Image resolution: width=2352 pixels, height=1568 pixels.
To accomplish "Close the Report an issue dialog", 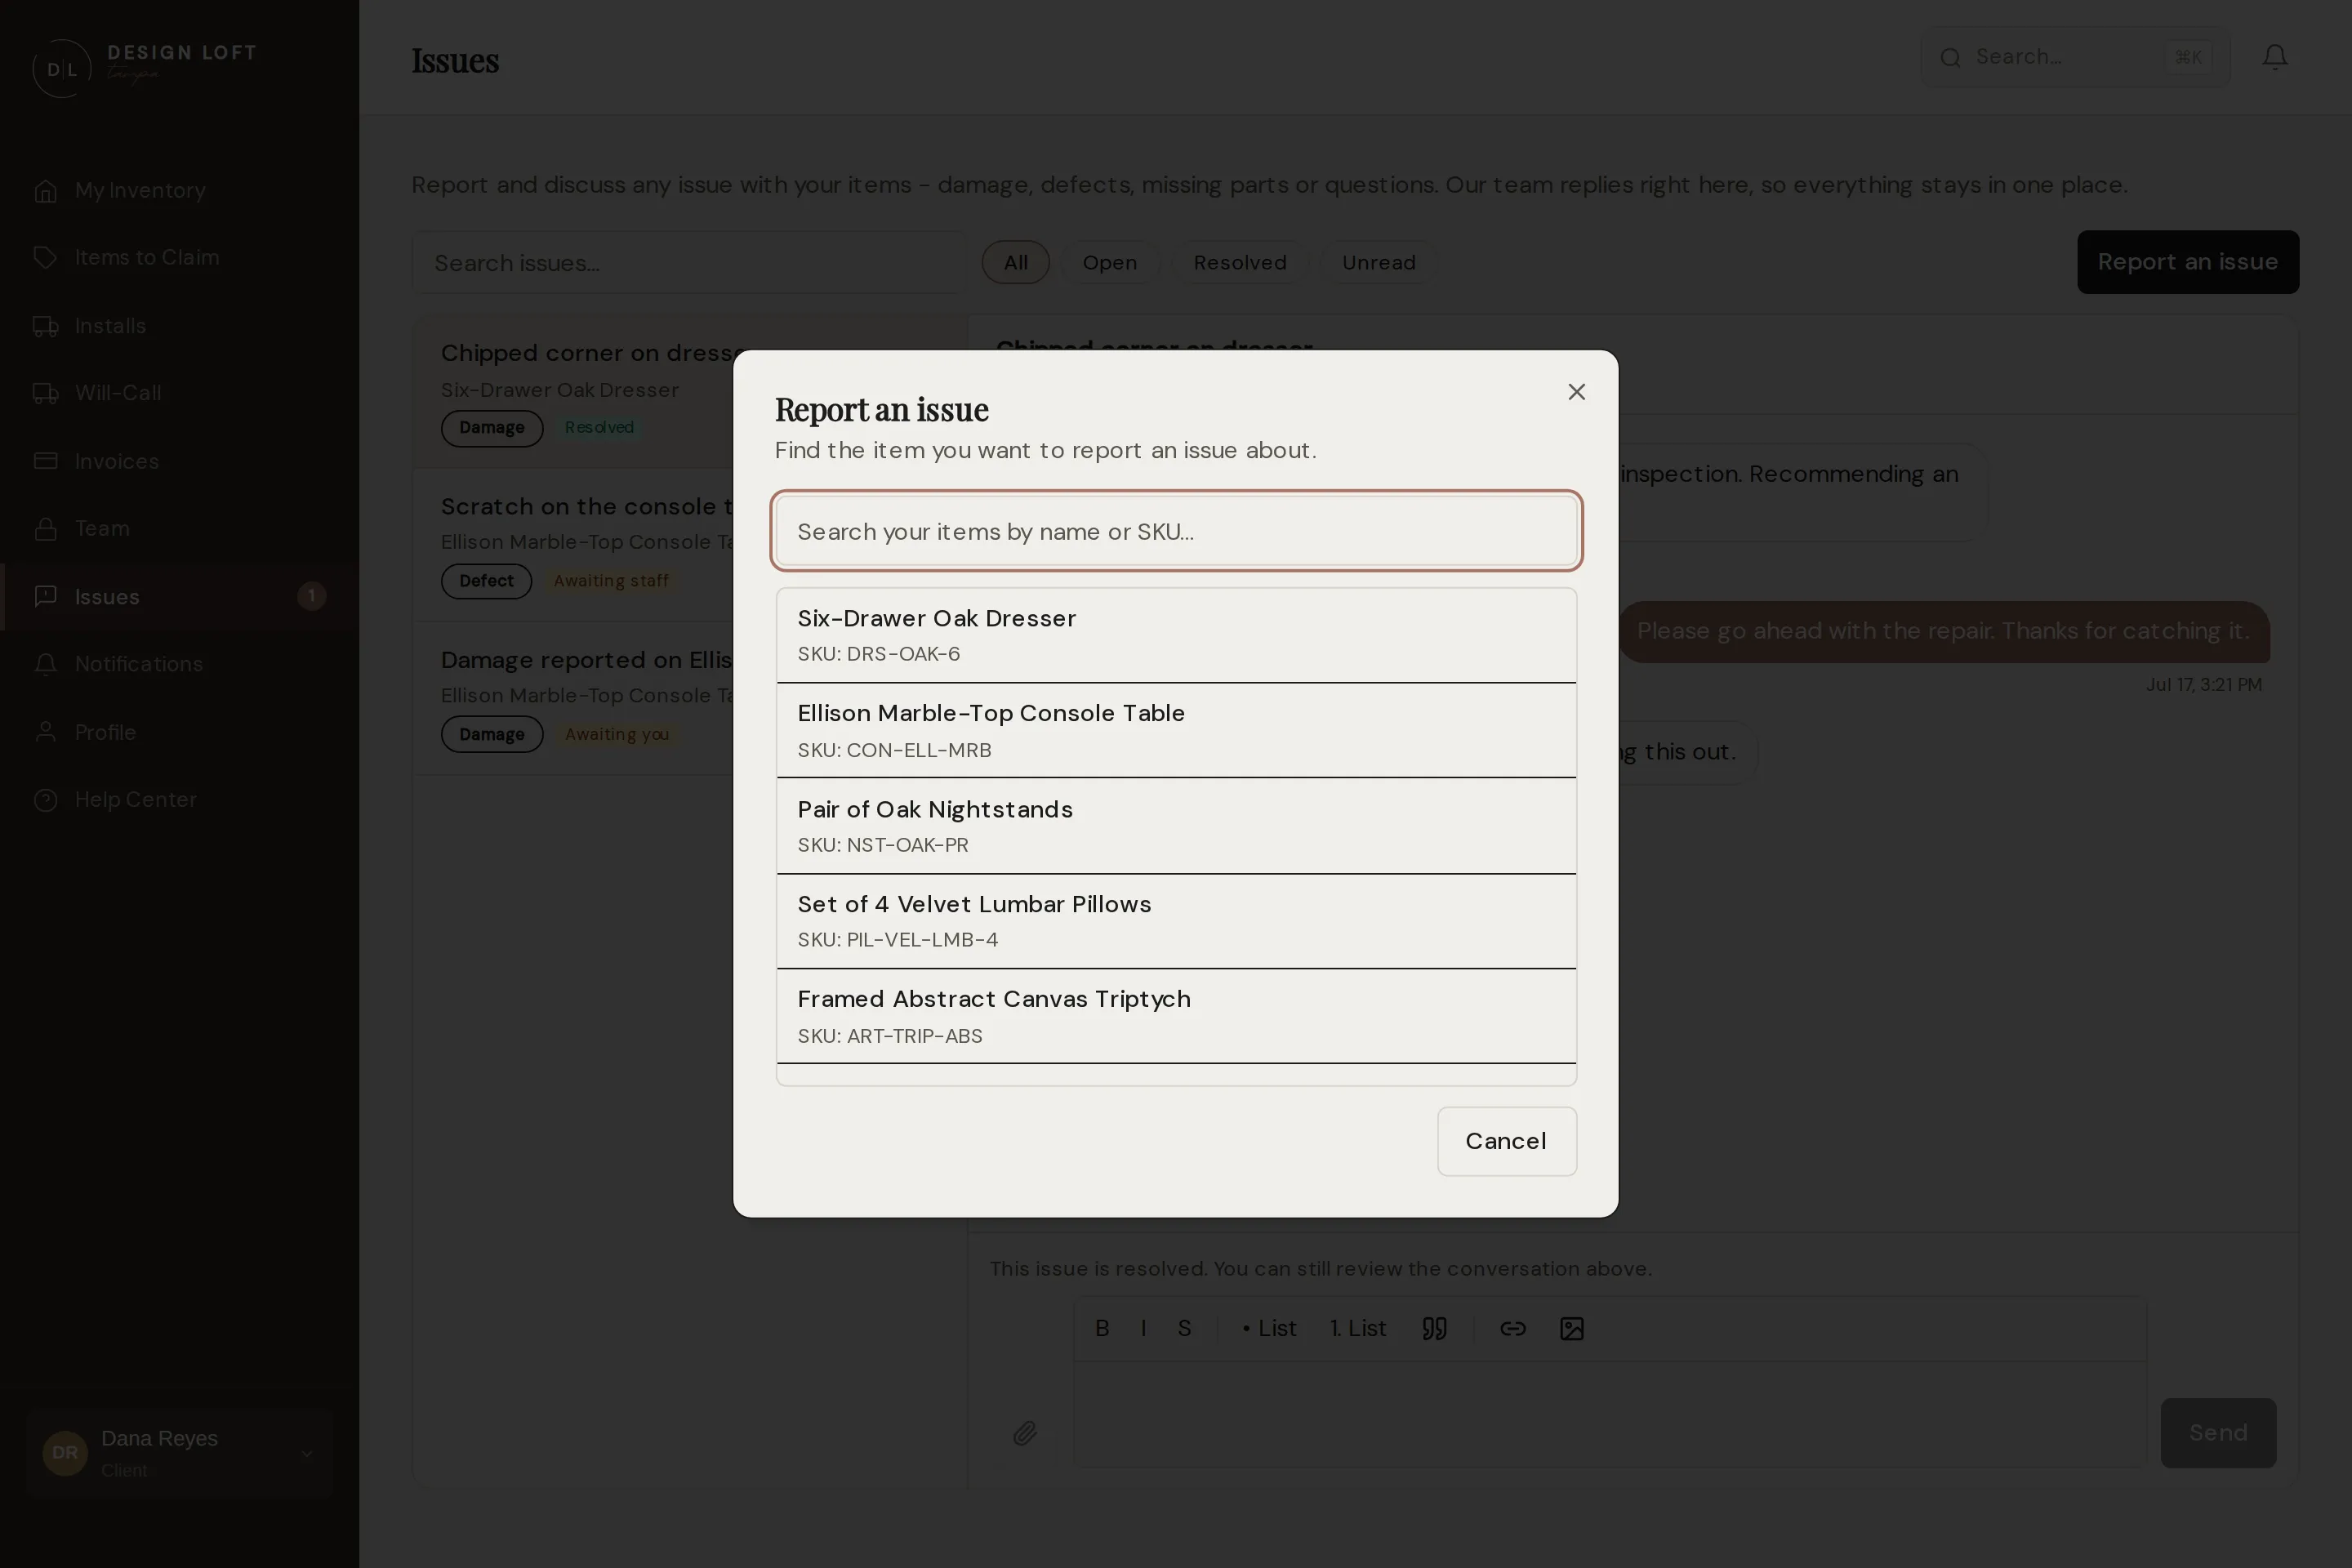I will coord(1576,392).
